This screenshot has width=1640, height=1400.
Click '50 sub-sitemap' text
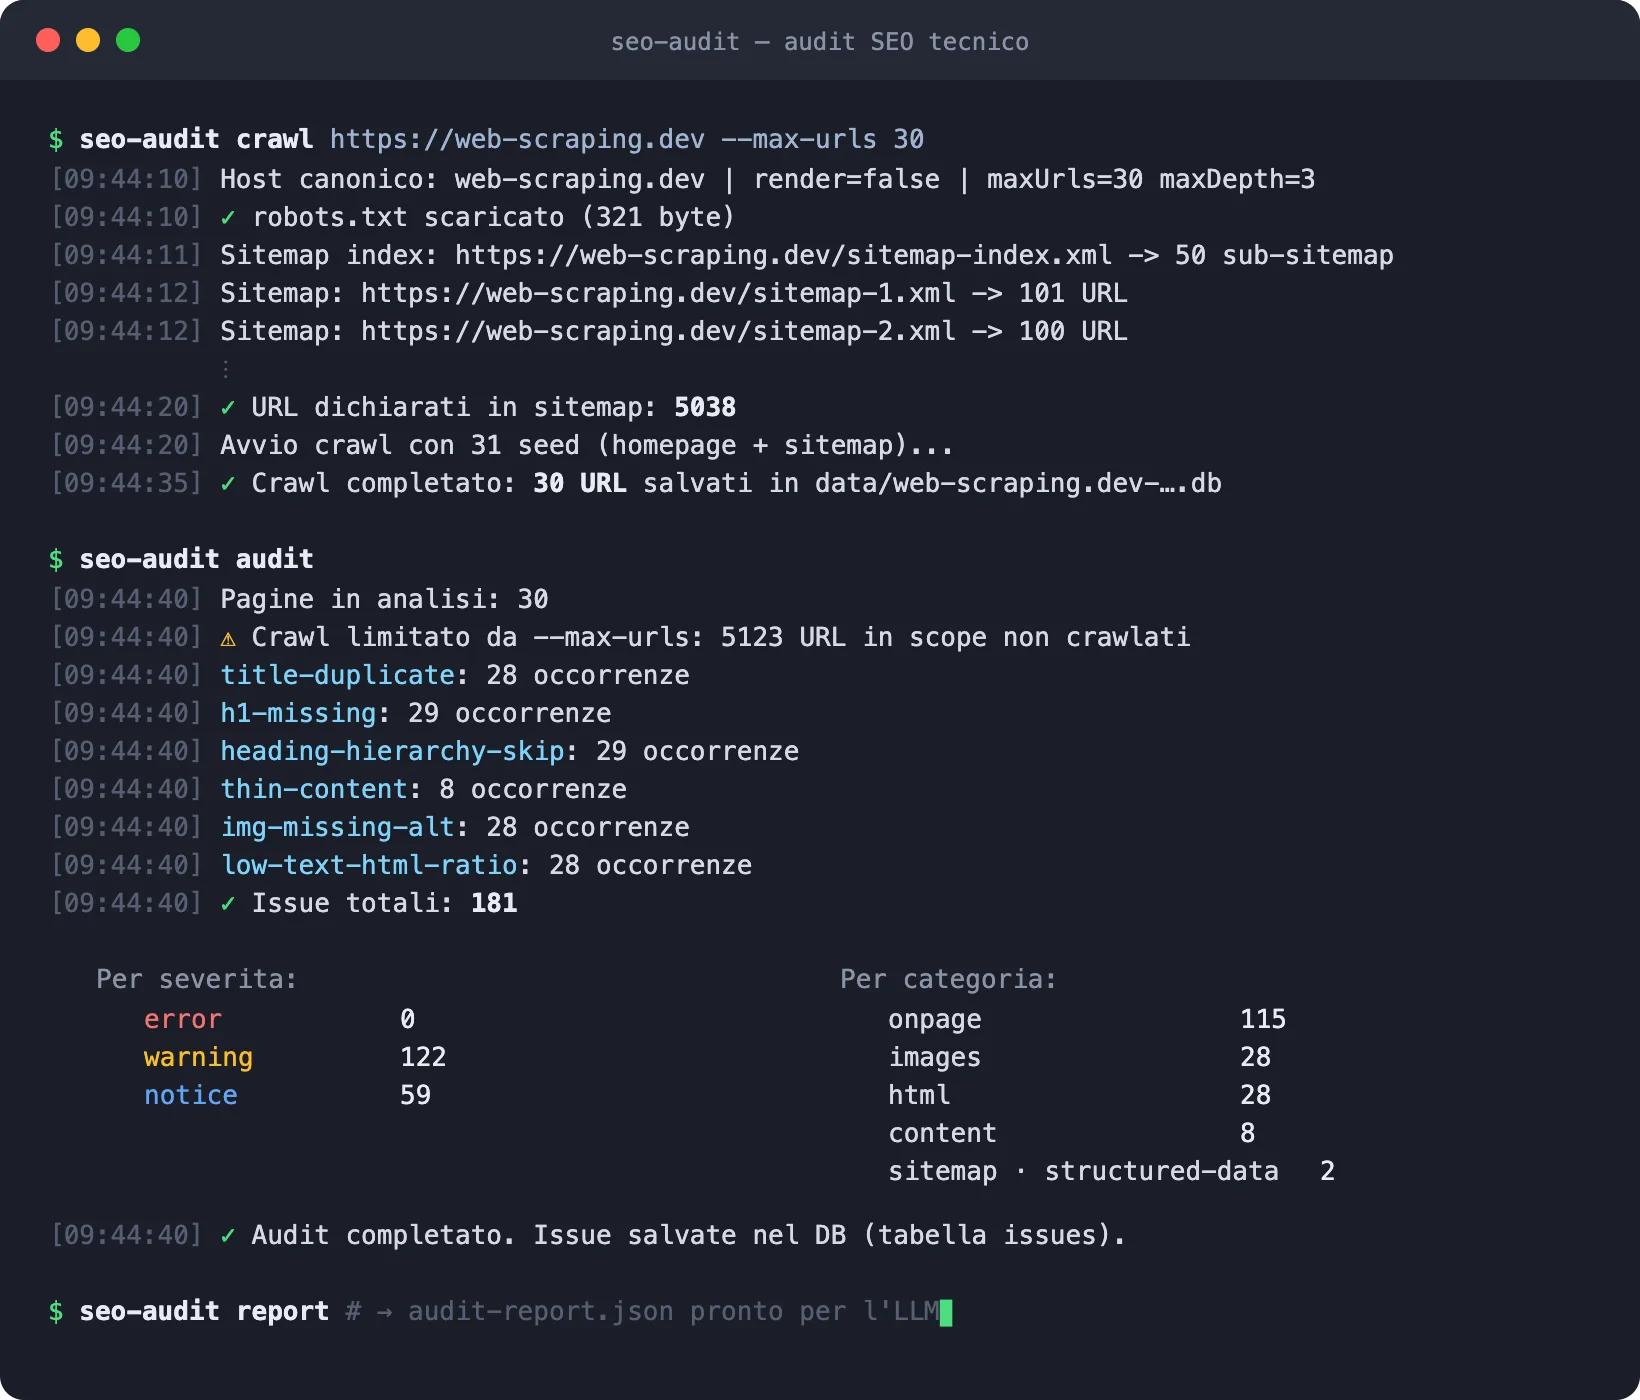[x=1284, y=255]
